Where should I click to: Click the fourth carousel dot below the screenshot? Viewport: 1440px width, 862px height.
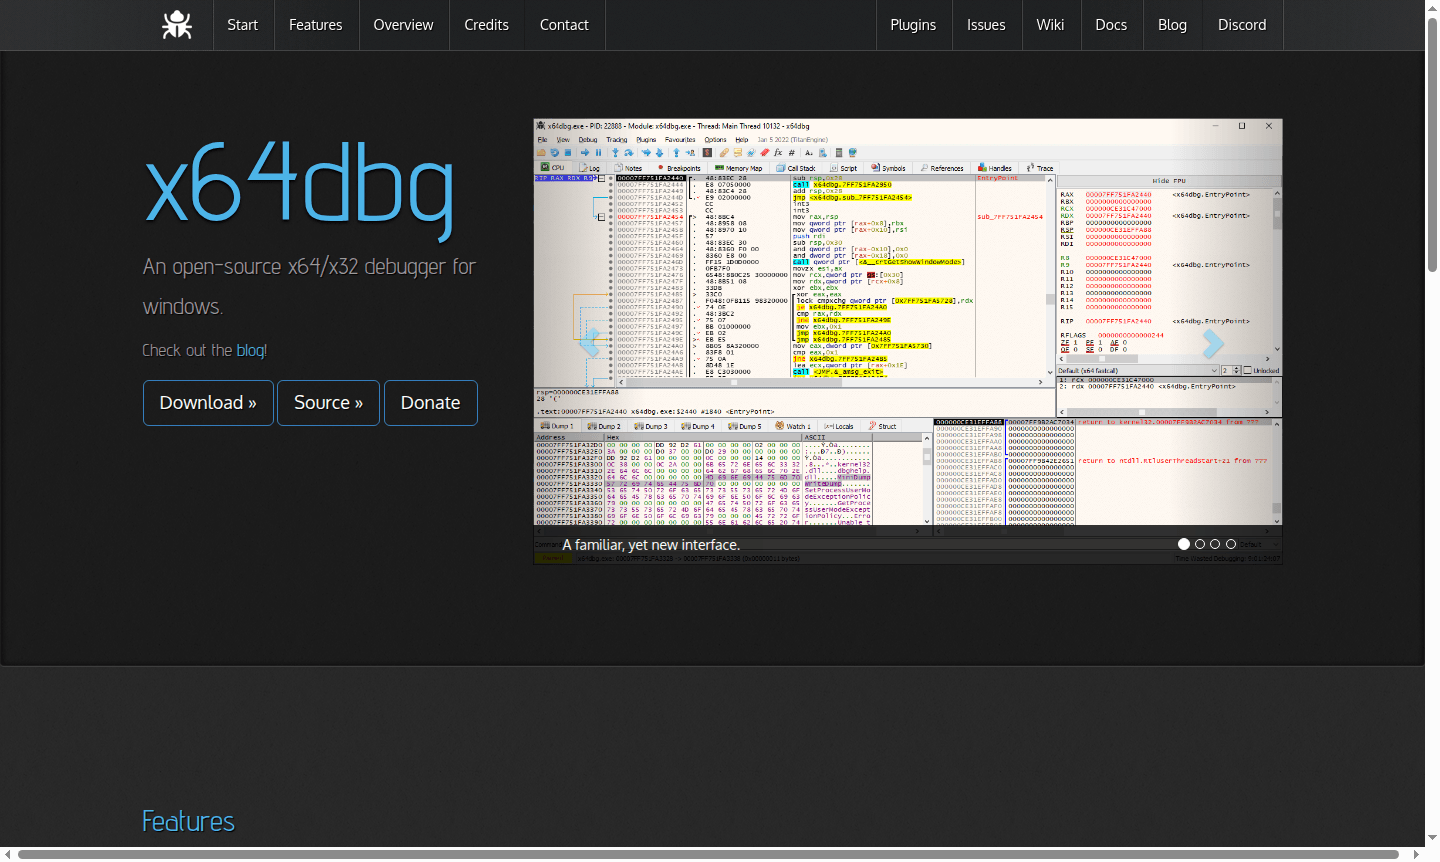[1231, 543]
